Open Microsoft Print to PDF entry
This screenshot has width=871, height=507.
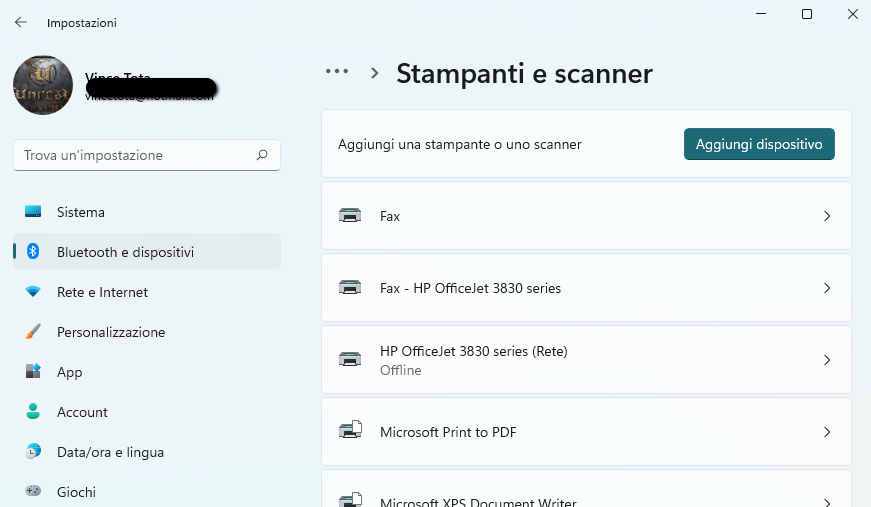(x=586, y=432)
